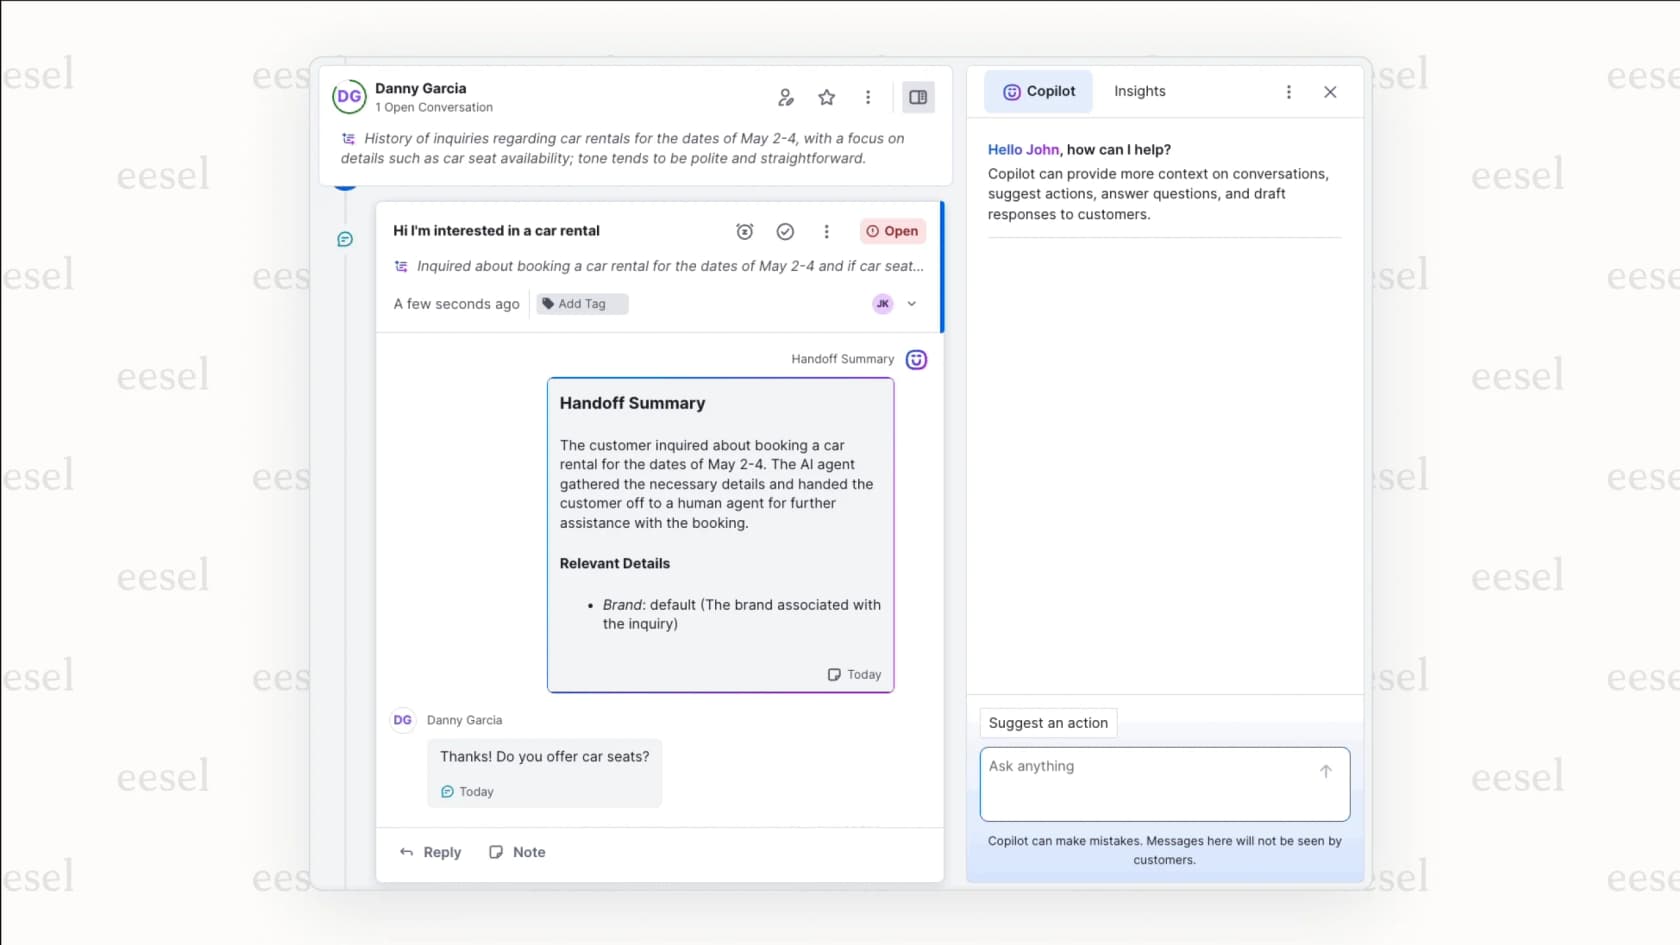Viewport: 1680px width, 945px height.
Task: Click the Copilot icon beside Handoff Summary
Action: click(916, 359)
